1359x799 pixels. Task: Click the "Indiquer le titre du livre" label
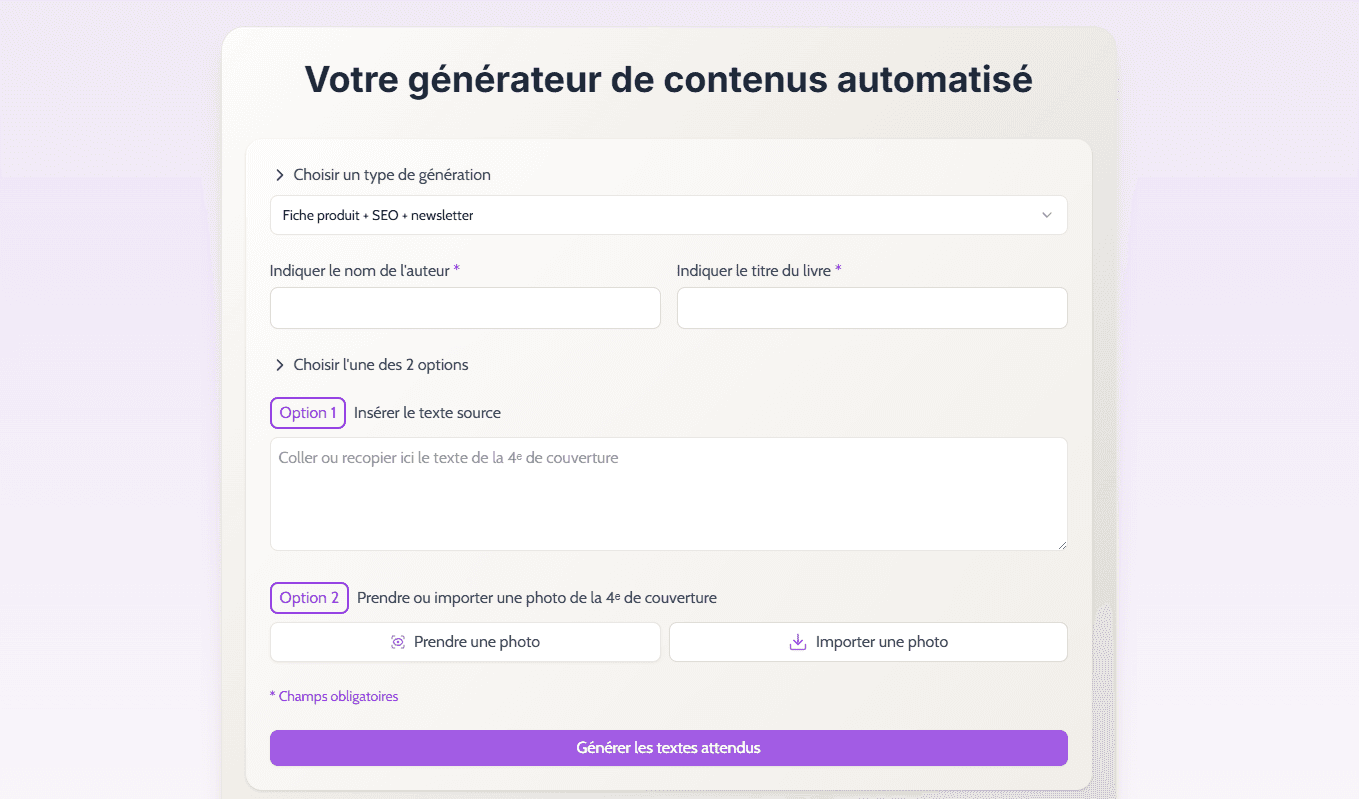pyautogui.click(x=754, y=270)
